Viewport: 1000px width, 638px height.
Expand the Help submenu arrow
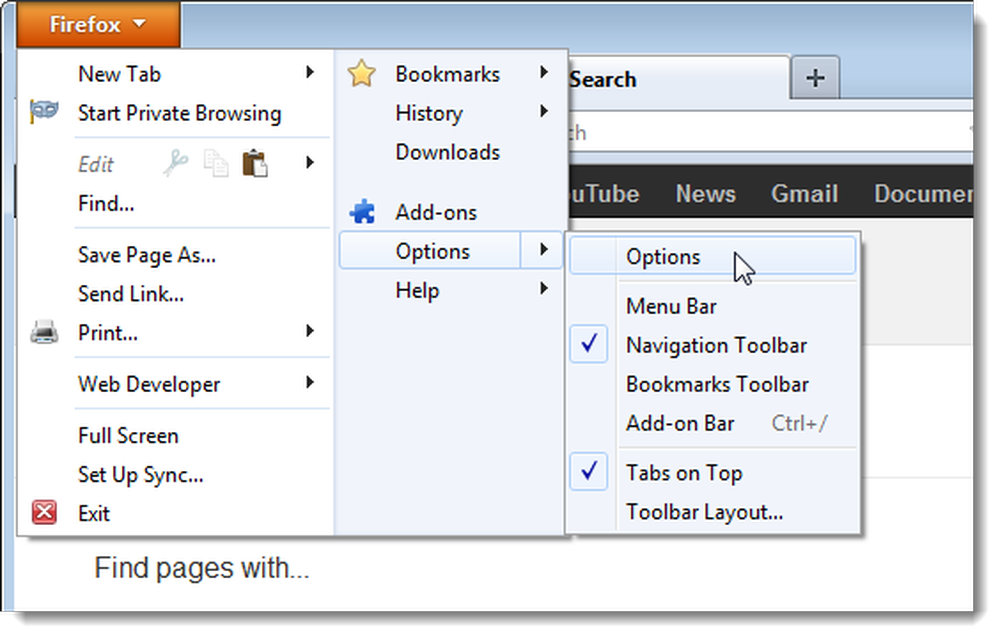point(543,289)
